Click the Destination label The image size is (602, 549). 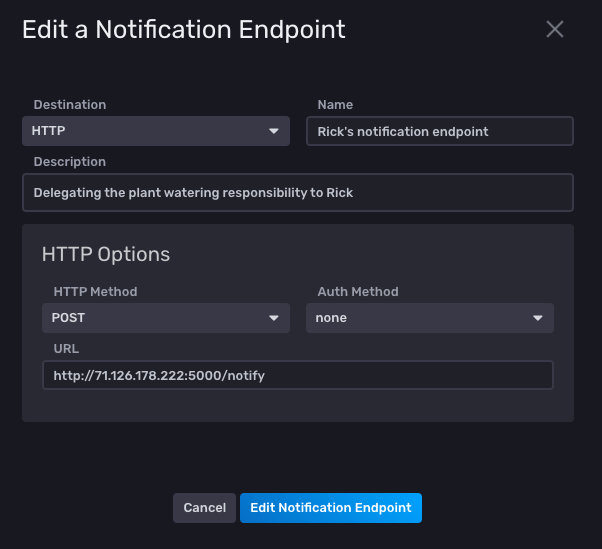tap(70, 104)
